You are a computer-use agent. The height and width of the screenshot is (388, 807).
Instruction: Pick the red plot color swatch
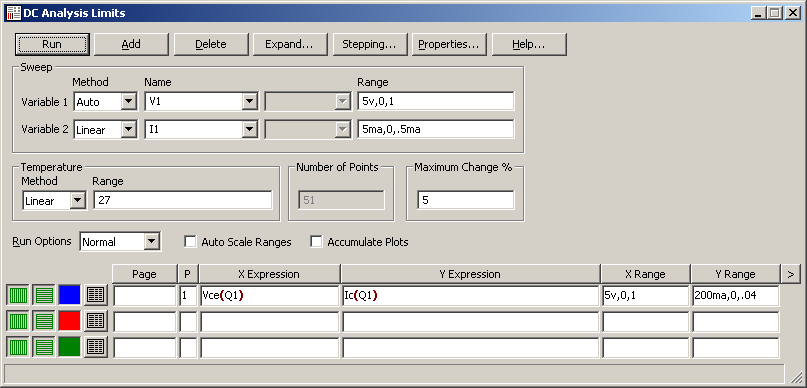pos(70,321)
